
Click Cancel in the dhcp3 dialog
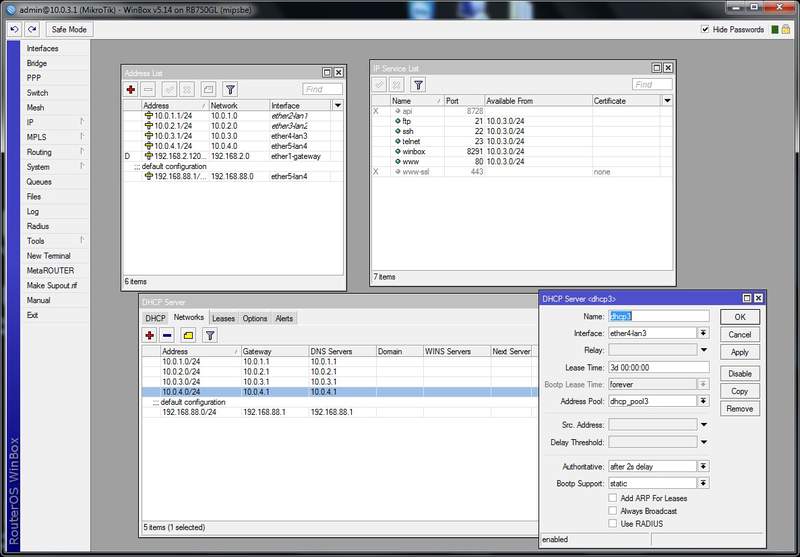point(740,335)
